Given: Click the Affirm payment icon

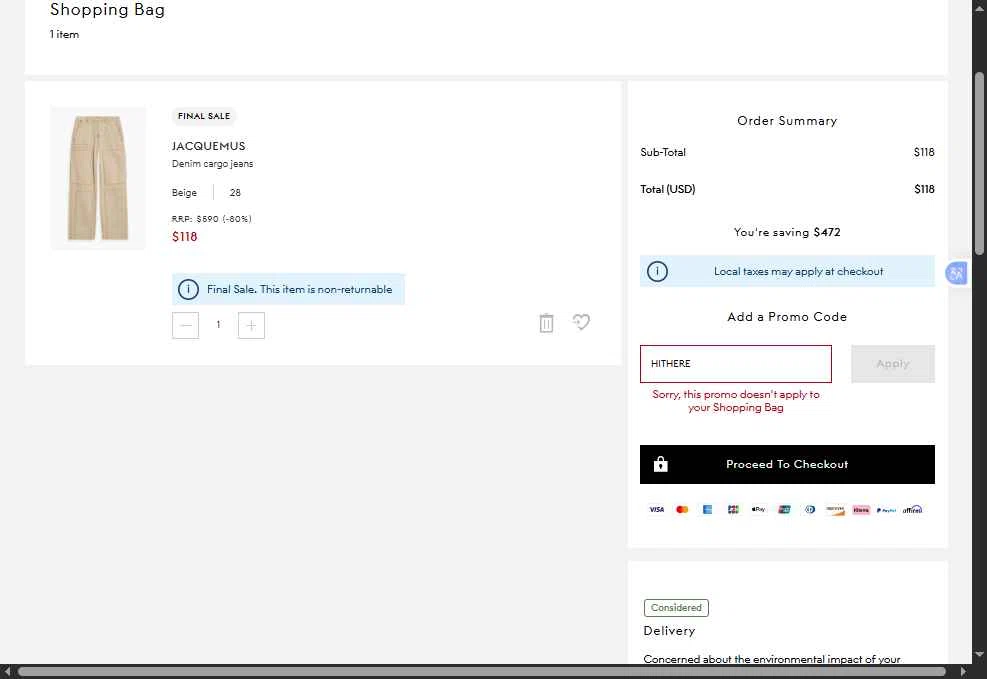Looking at the screenshot, I should [913, 510].
